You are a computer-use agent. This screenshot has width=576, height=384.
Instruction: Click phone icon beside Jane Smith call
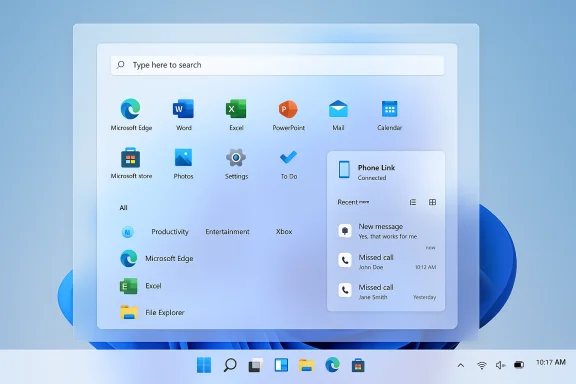click(x=345, y=290)
